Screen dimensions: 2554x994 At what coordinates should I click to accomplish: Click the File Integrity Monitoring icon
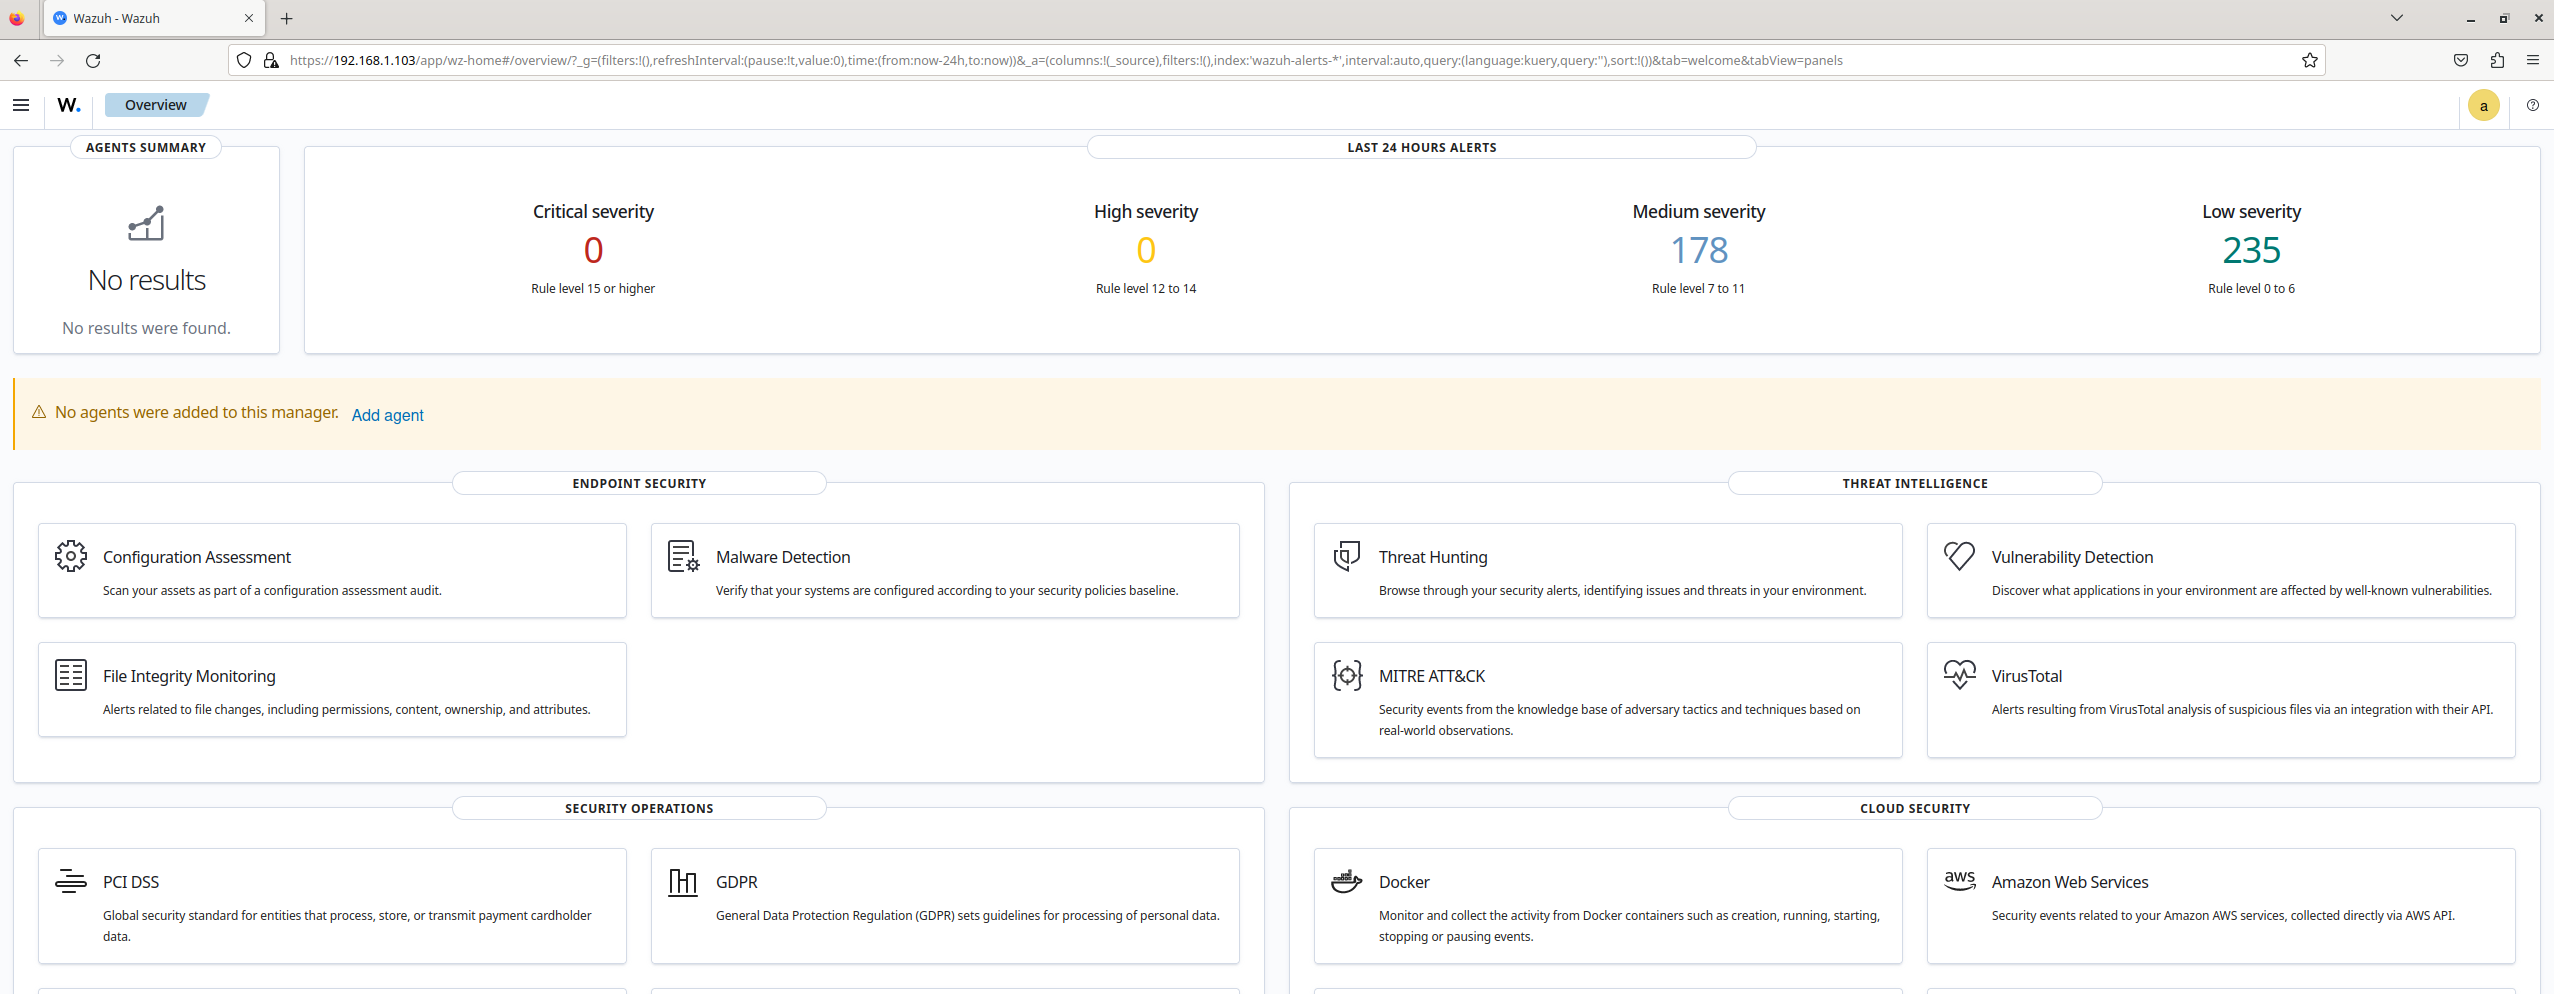71,675
